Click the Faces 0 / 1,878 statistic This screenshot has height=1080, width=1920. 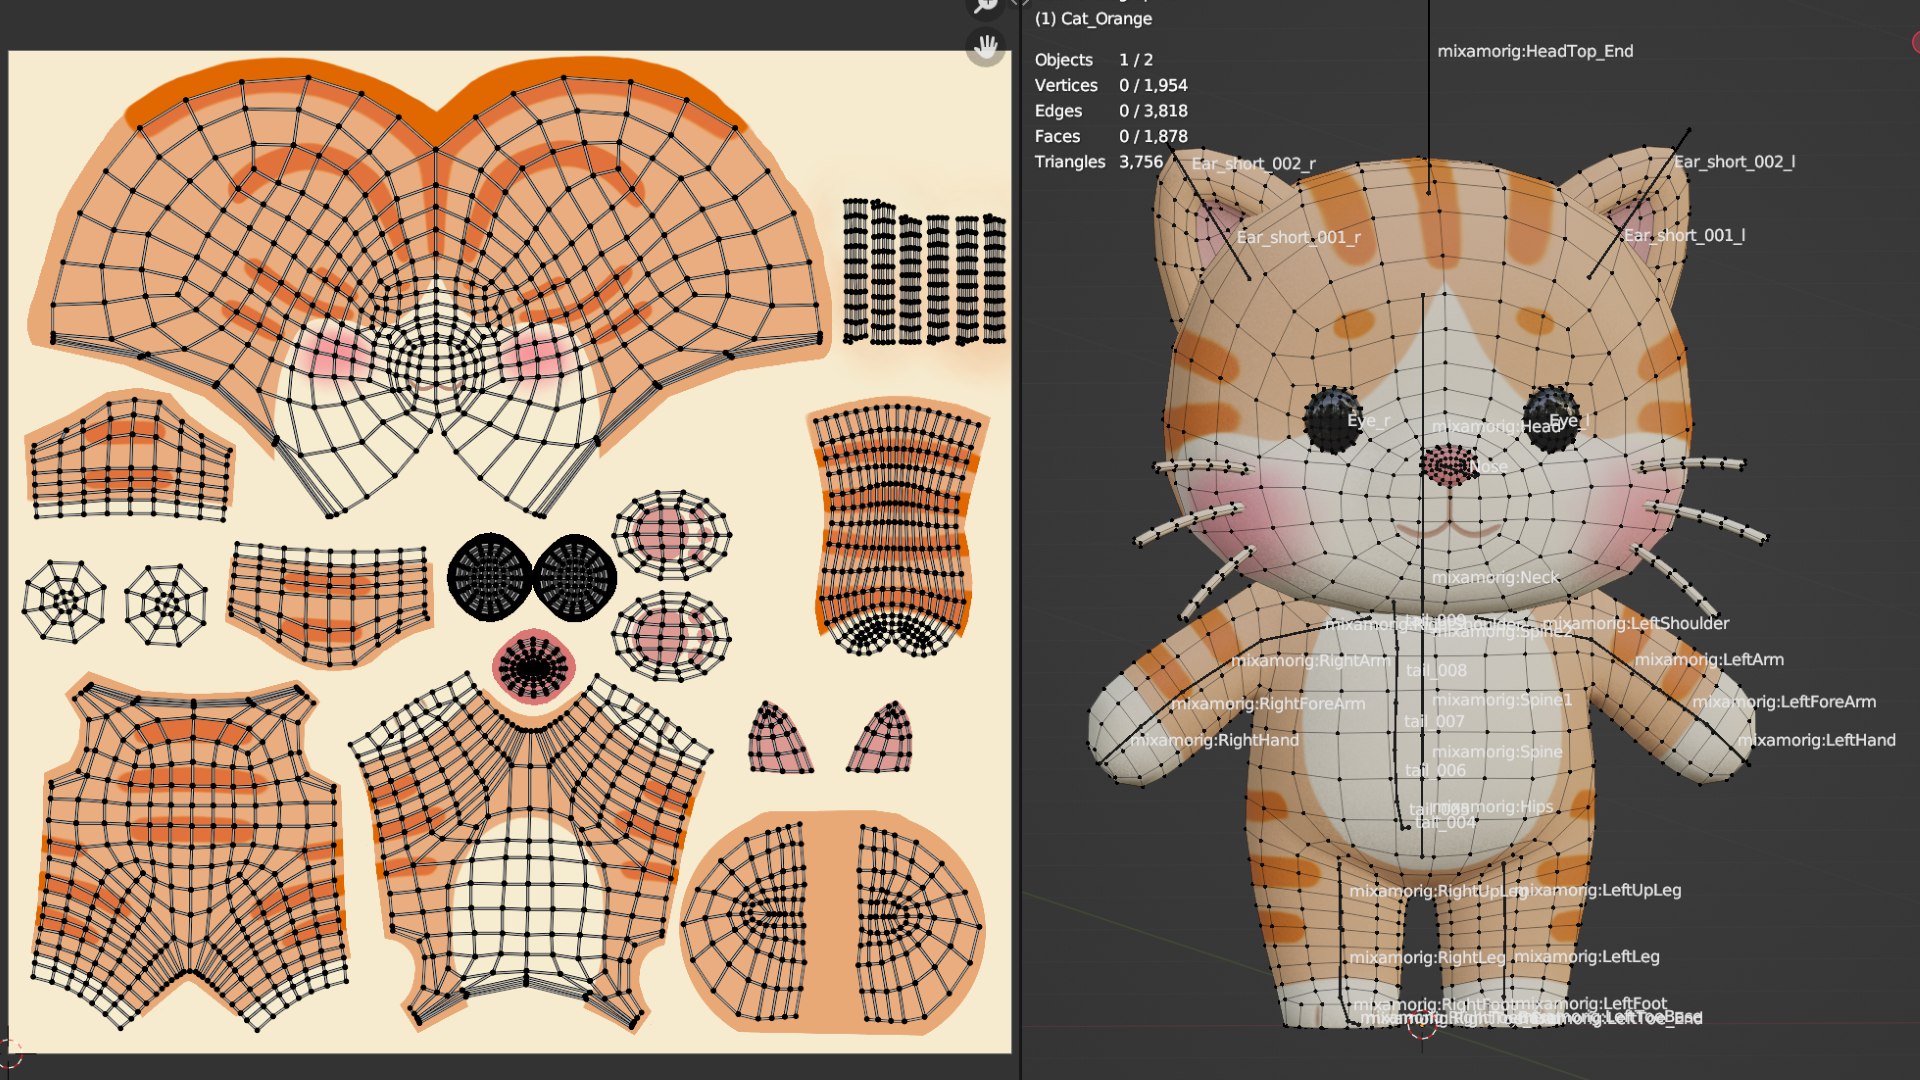click(1111, 136)
